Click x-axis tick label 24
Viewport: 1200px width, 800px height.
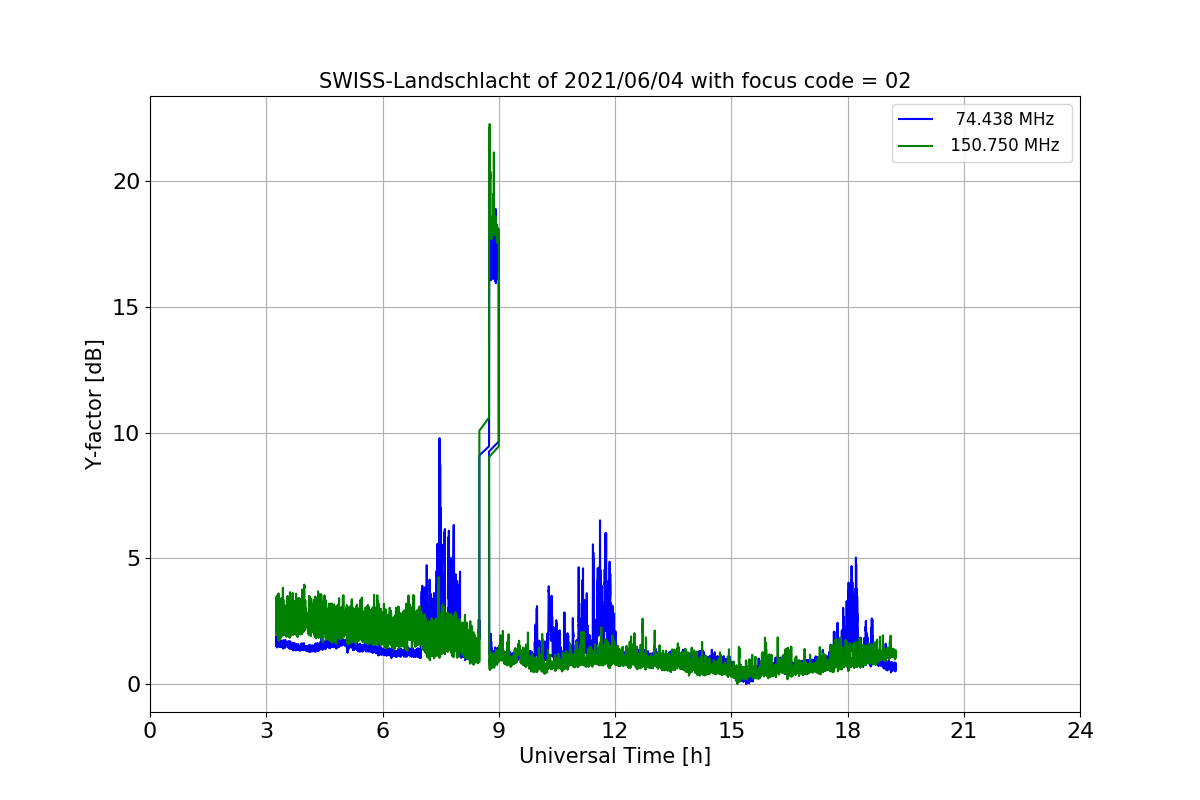(1080, 731)
